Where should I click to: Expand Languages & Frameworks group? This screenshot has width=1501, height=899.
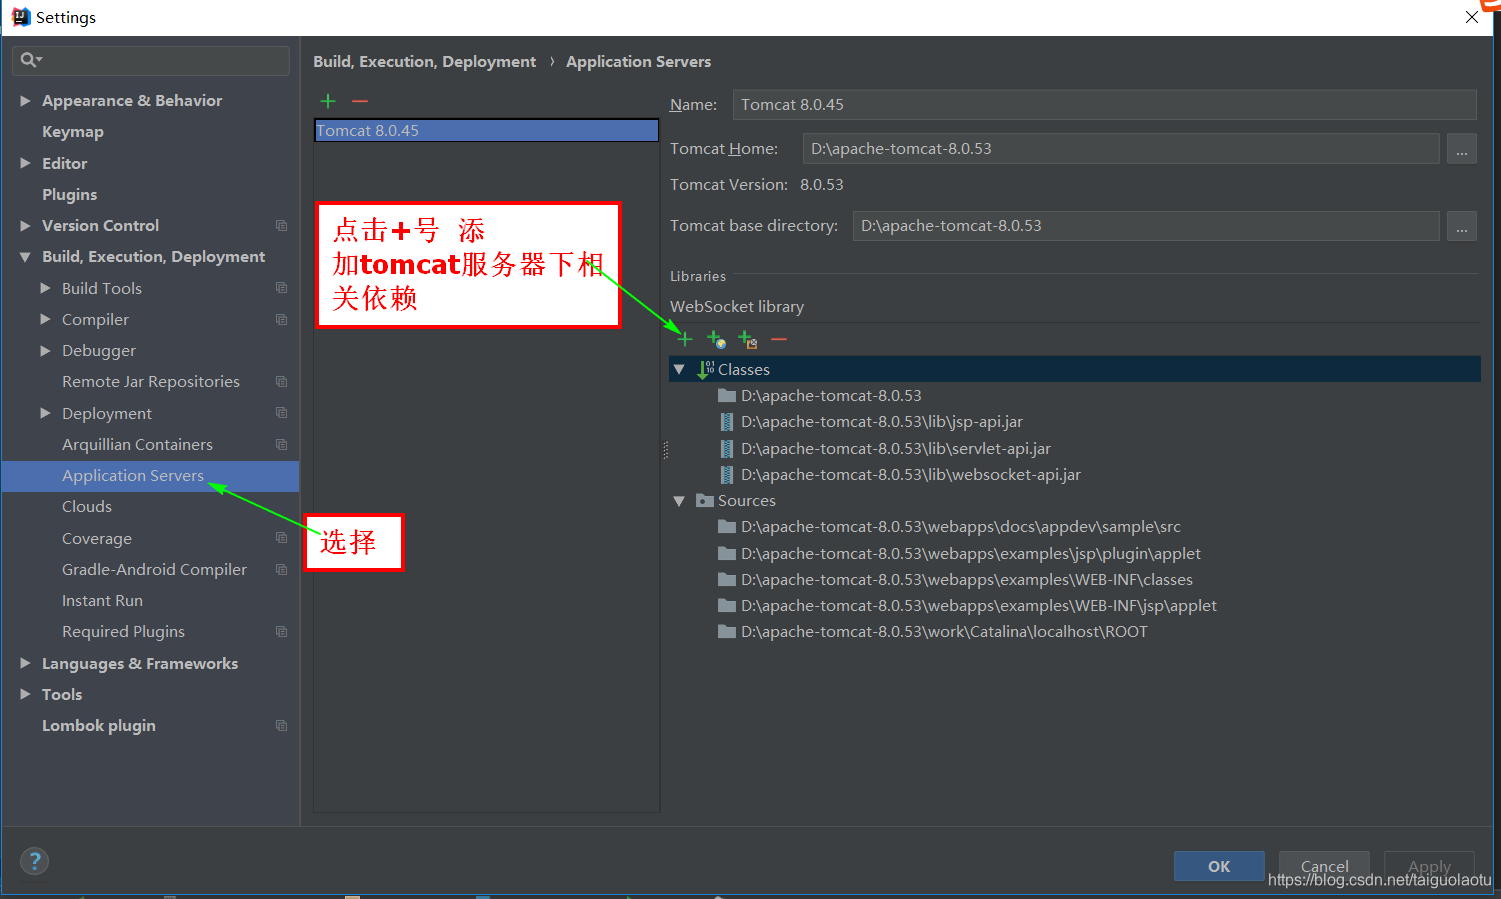point(25,664)
